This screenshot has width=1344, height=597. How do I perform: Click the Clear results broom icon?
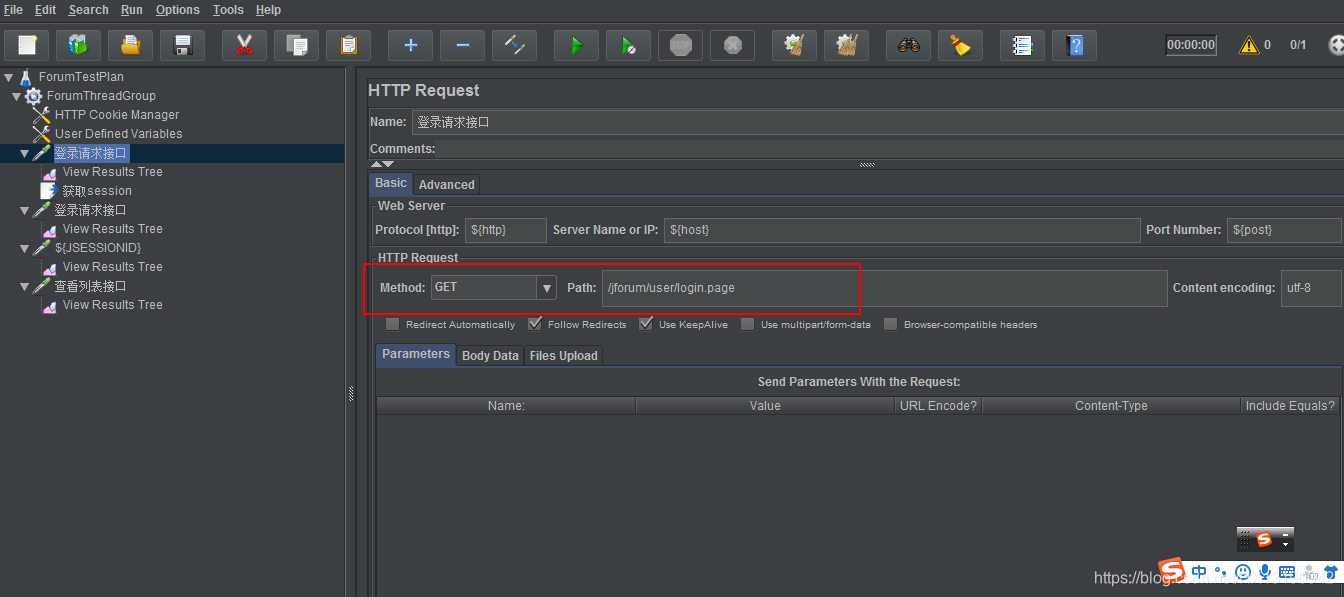794,45
